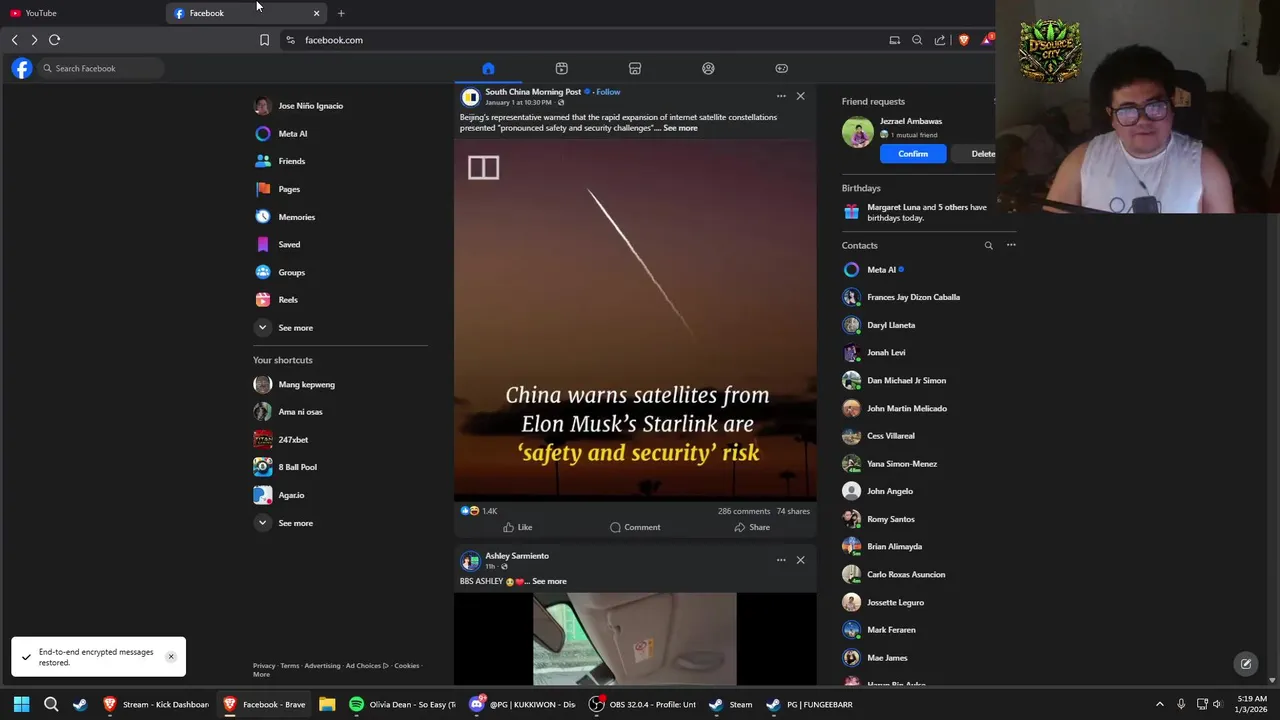Image resolution: width=1280 pixels, height=720 pixels.
Task: Open a new browser tab
Action: pyautogui.click(x=341, y=13)
